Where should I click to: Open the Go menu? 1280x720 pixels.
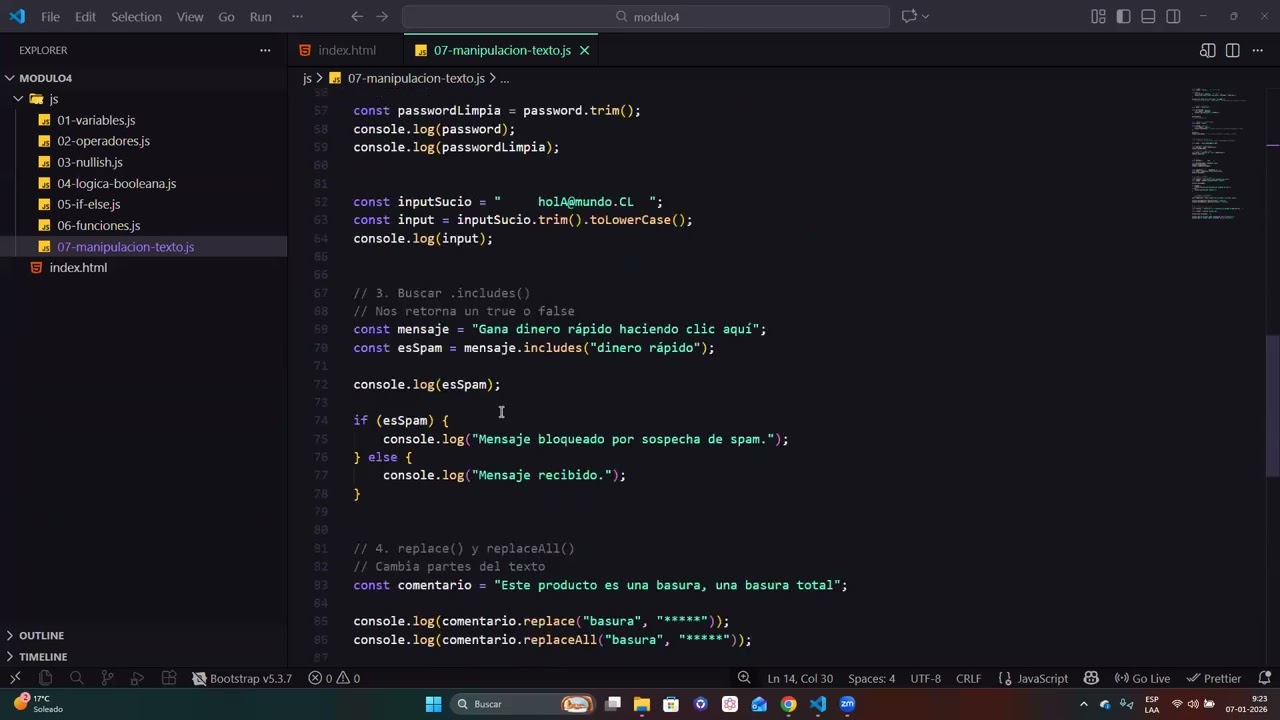[x=226, y=16]
